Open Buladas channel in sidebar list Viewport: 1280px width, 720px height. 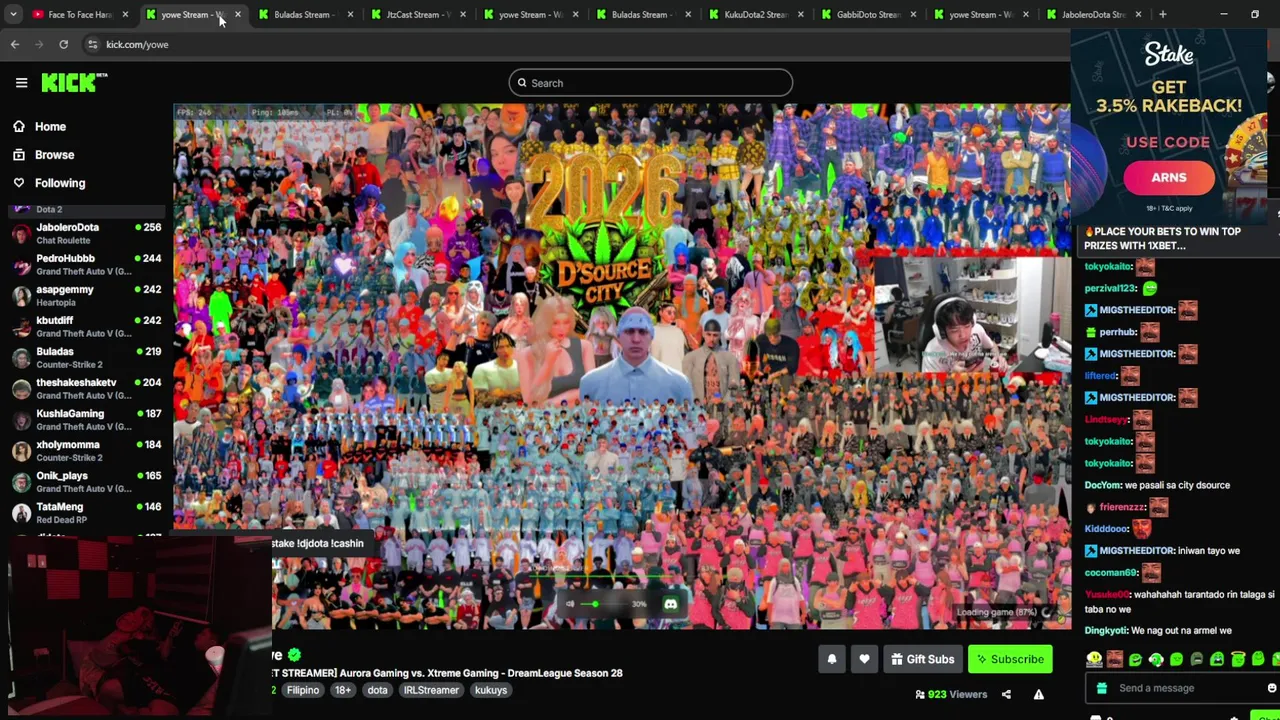coord(86,357)
